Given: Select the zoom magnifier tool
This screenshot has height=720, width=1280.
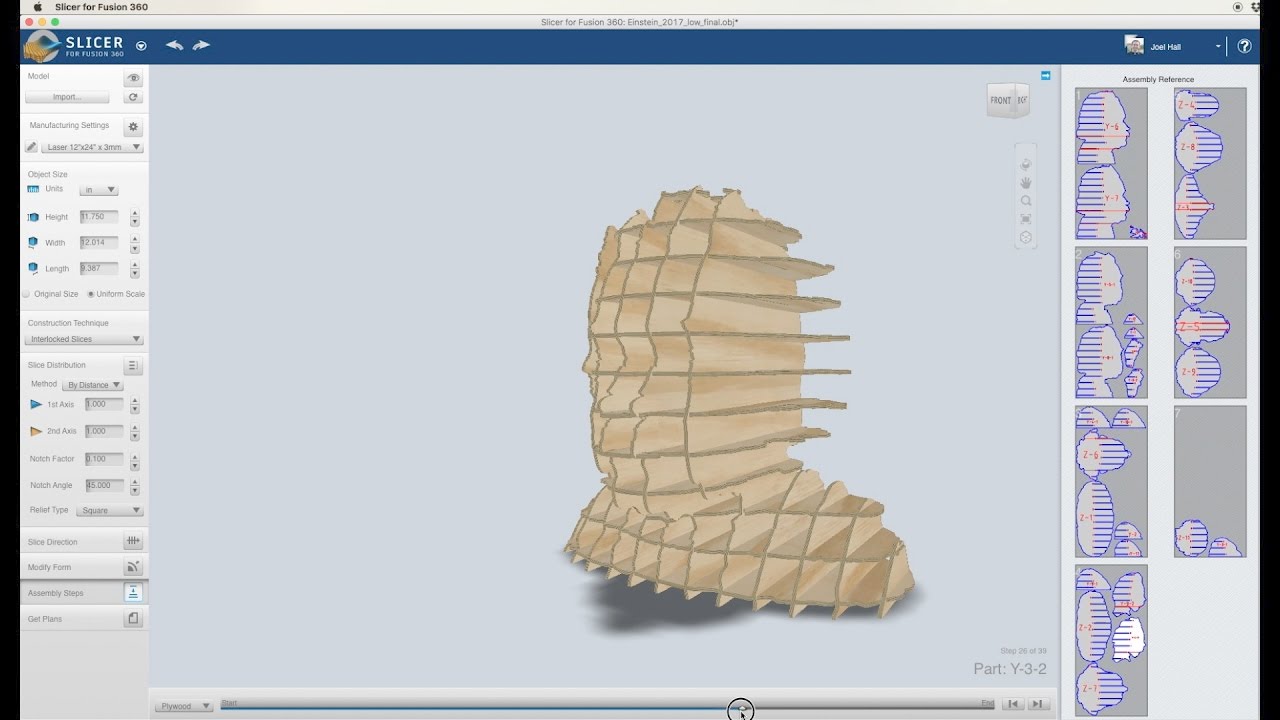Looking at the screenshot, I should [1025, 201].
